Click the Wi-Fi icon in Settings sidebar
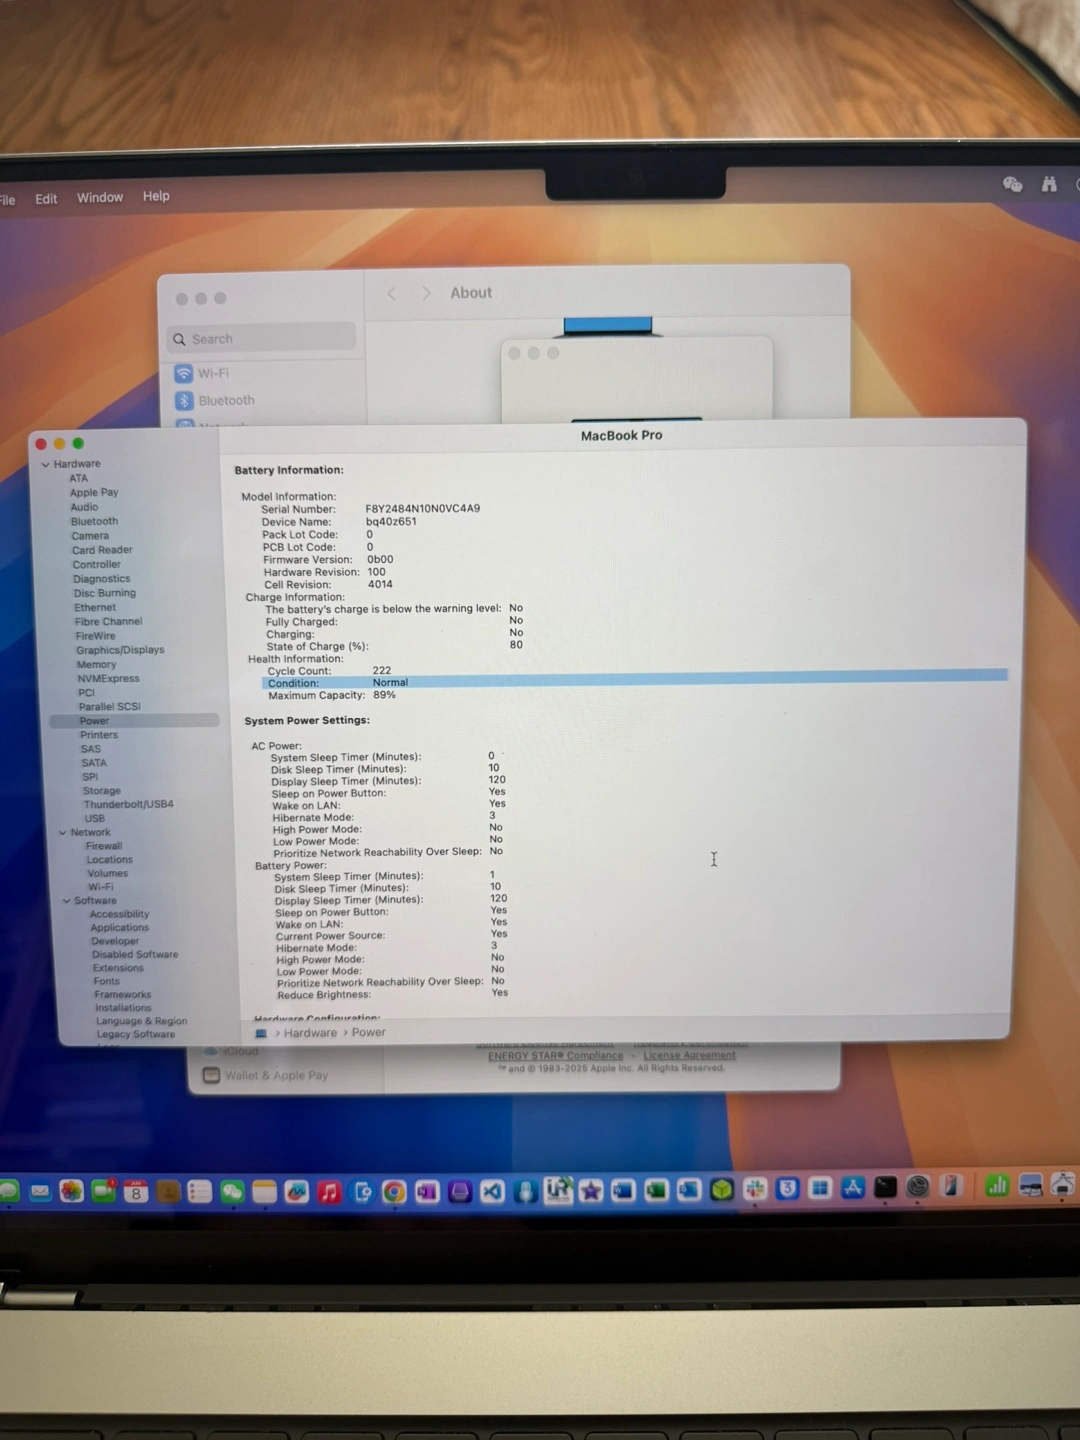1080x1440 pixels. (x=184, y=373)
